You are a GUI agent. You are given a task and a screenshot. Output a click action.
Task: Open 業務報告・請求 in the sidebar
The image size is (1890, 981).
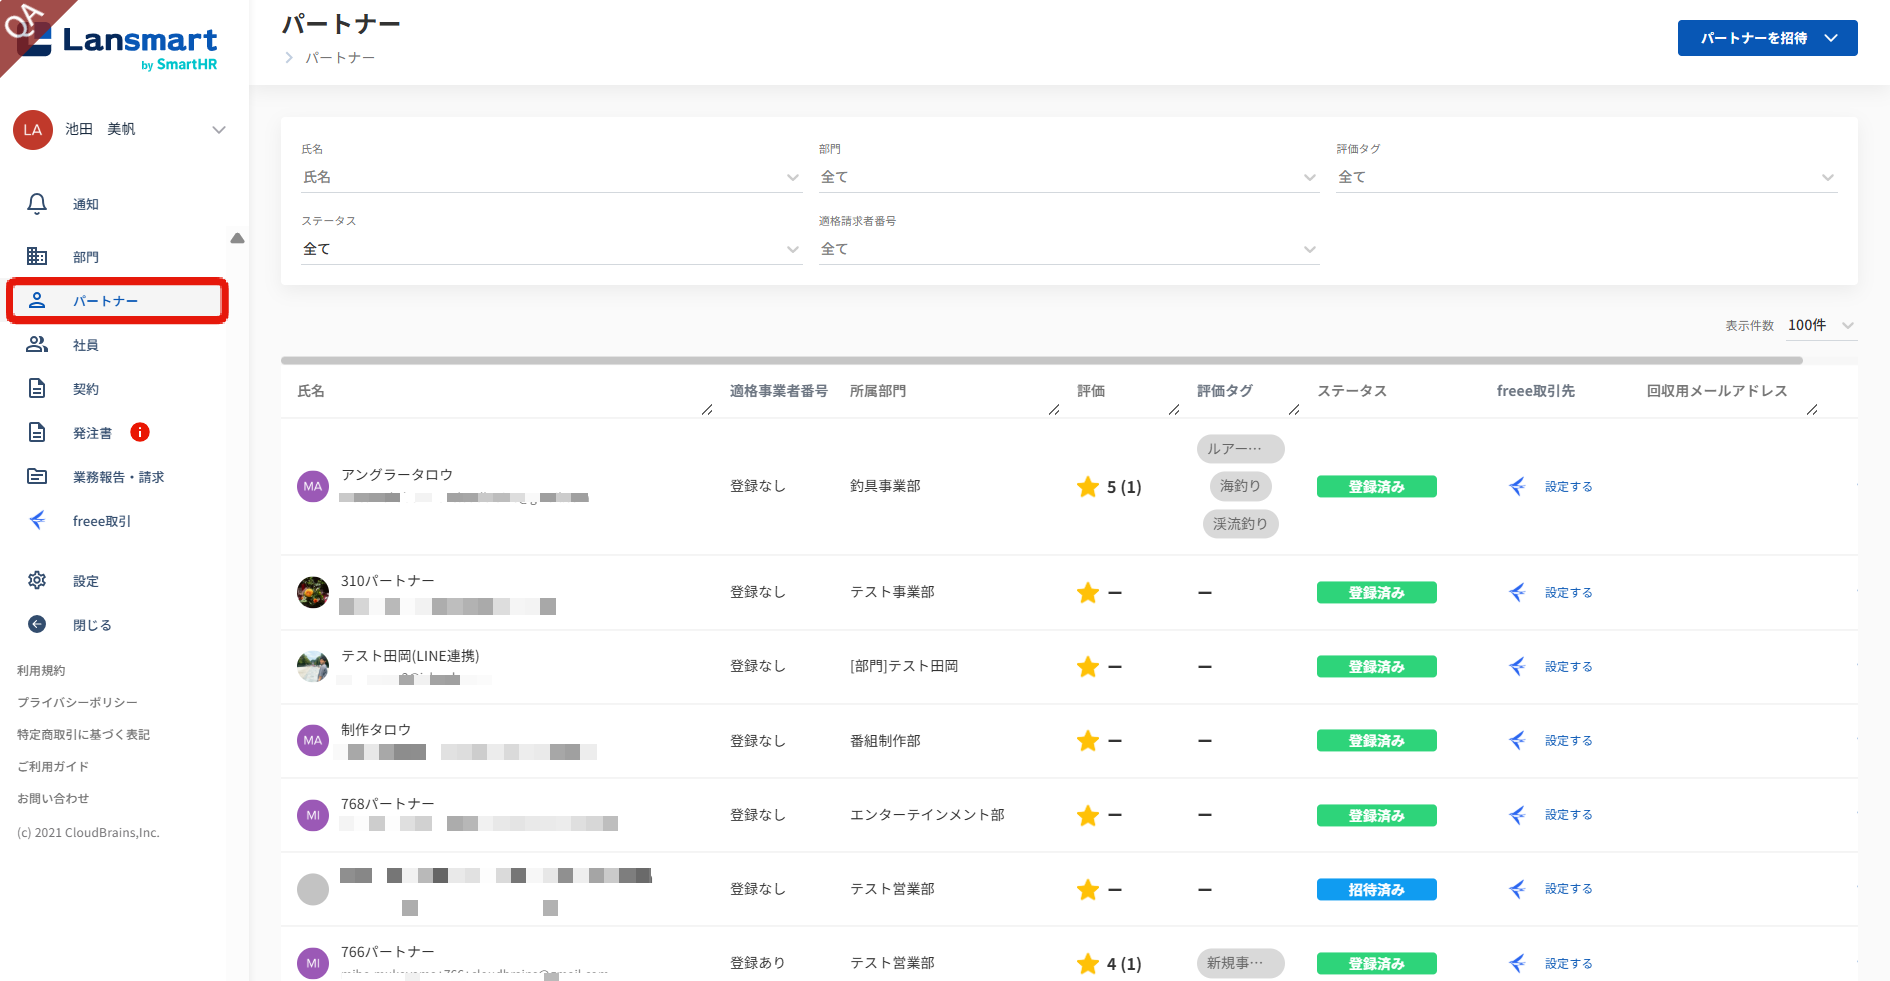[118, 477]
